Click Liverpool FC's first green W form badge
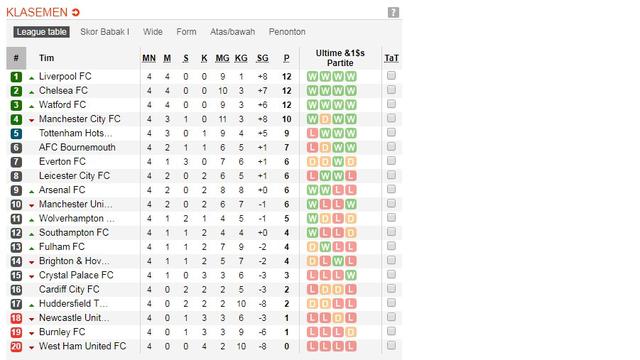 pyautogui.click(x=312, y=76)
